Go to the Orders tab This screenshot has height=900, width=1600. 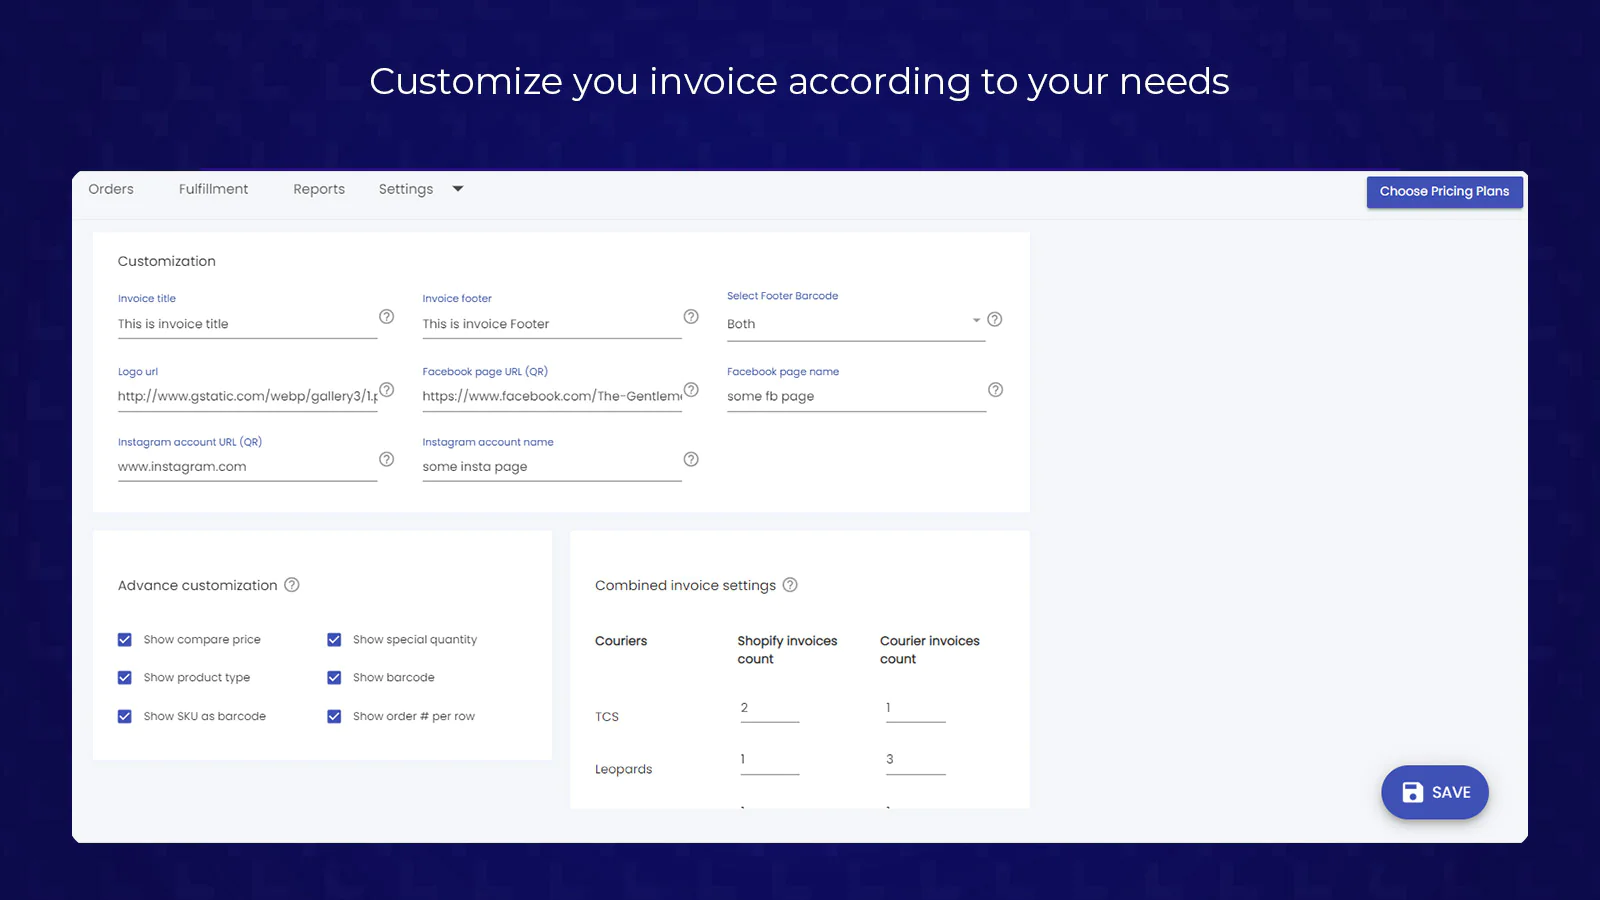click(111, 189)
